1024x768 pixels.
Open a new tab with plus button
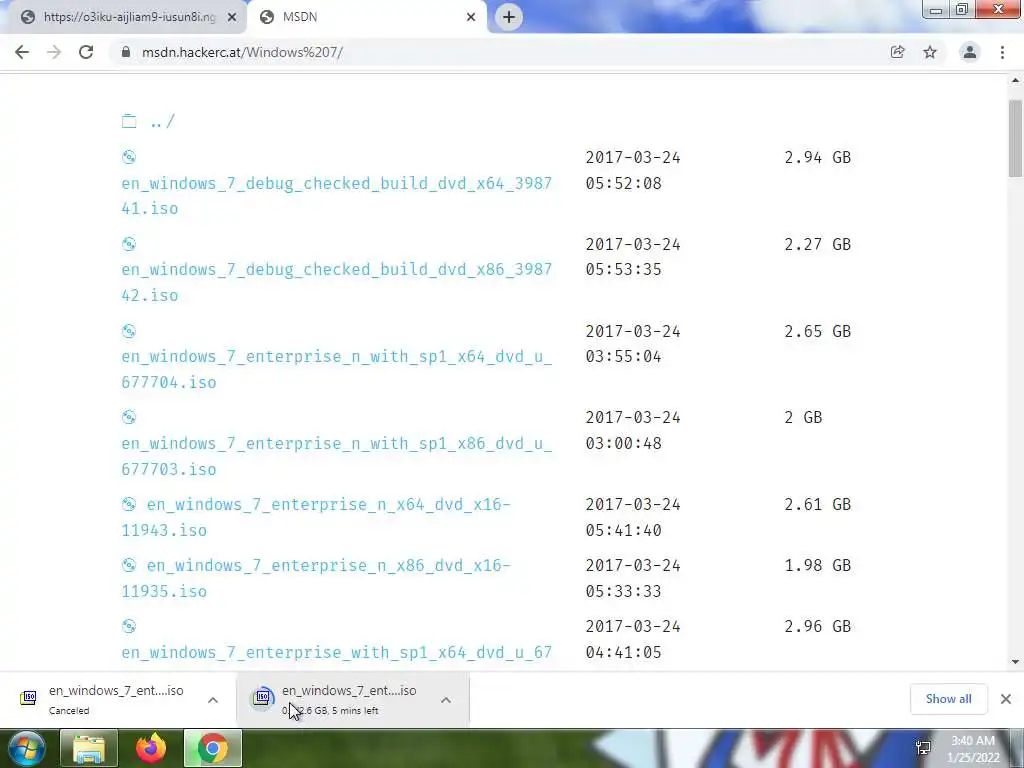click(509, 17)
